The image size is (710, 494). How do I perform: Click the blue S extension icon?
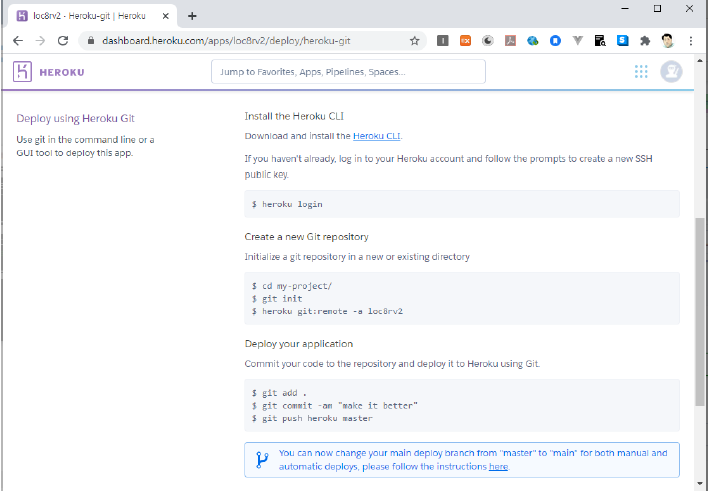point(623,41)
